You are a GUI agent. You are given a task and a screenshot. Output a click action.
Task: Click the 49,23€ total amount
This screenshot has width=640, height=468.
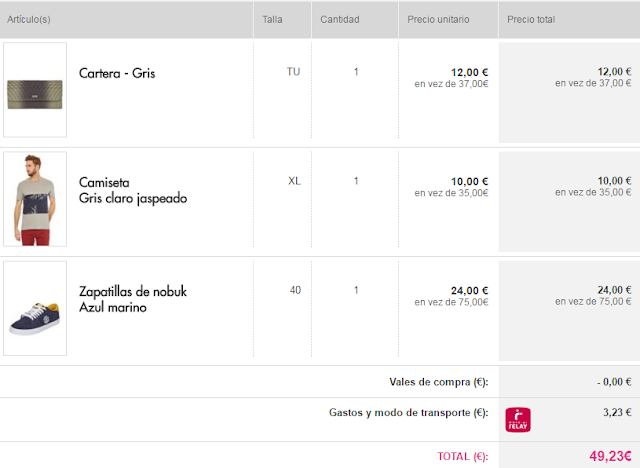[x=609, y=455]
